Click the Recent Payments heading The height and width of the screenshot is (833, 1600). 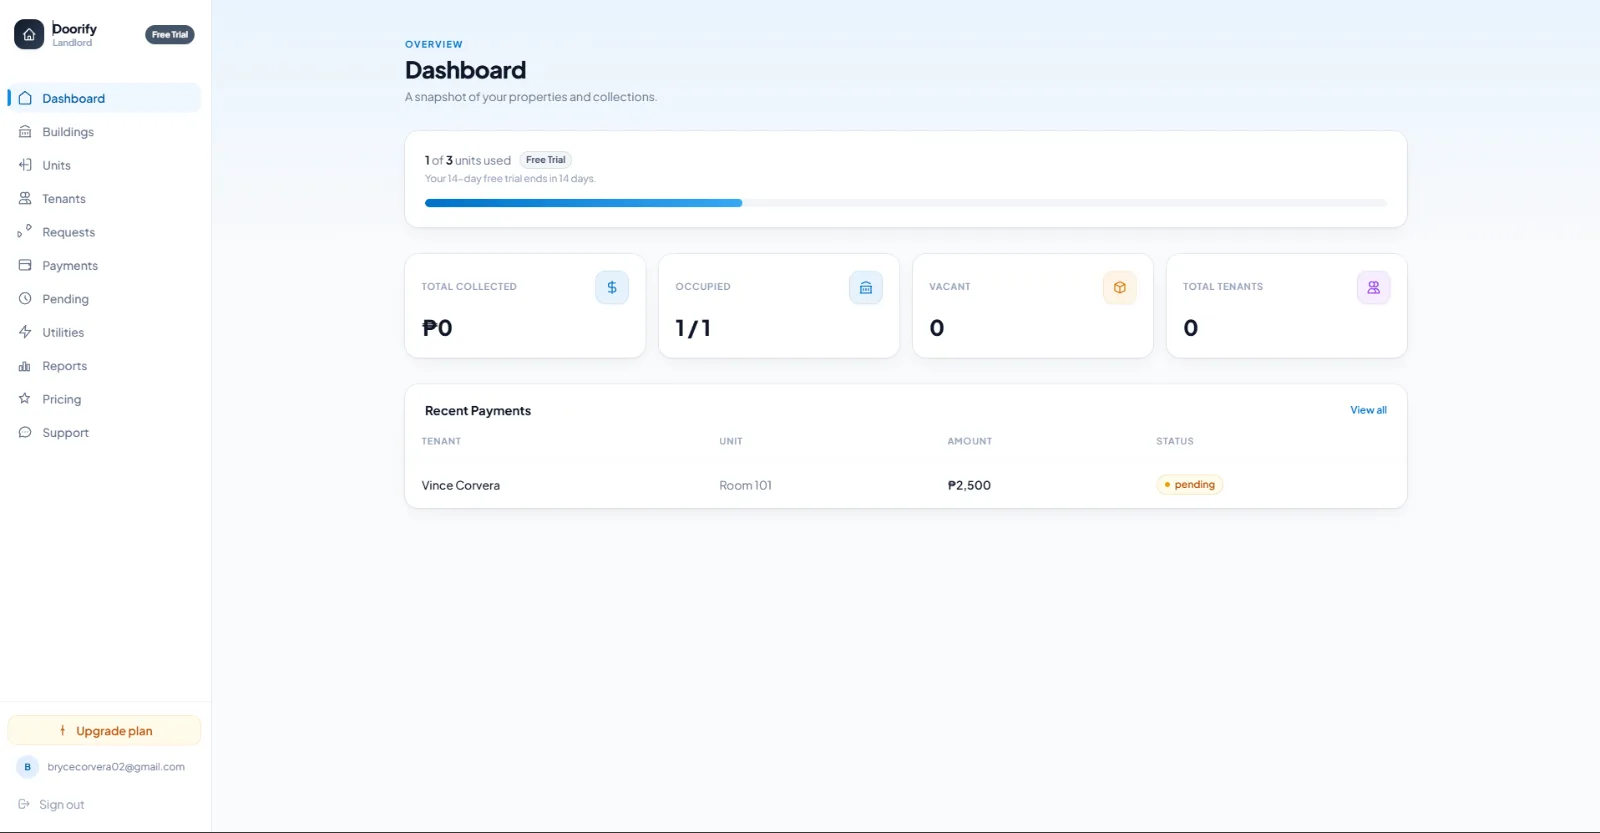(x=478, y=411)
